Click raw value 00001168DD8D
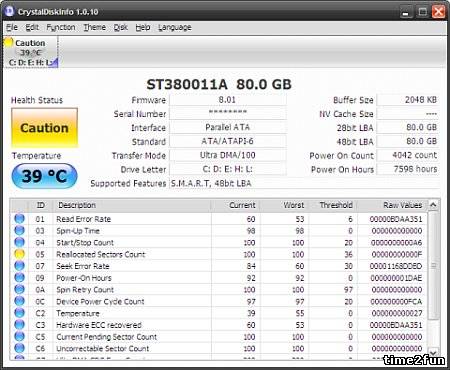The height and width of the screenshot is (370, 450). click(x=396, y=266)
